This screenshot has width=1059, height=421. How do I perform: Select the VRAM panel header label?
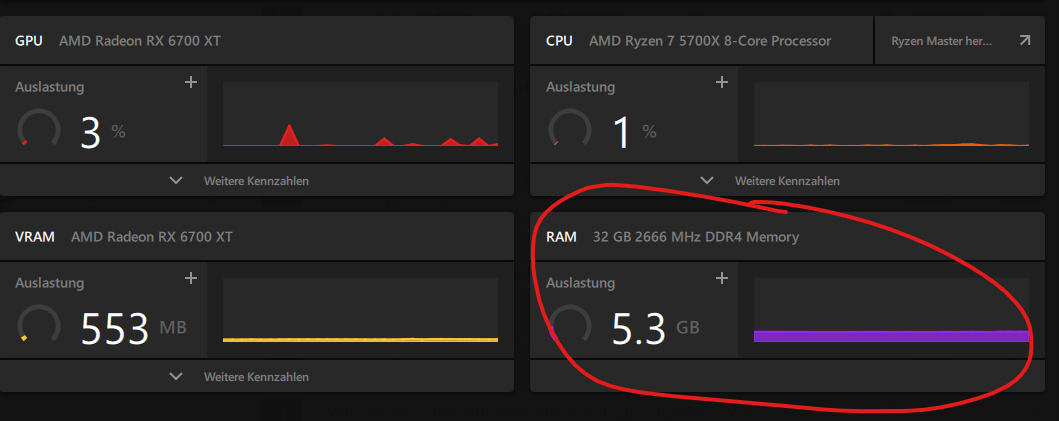[x=35, y=237]
